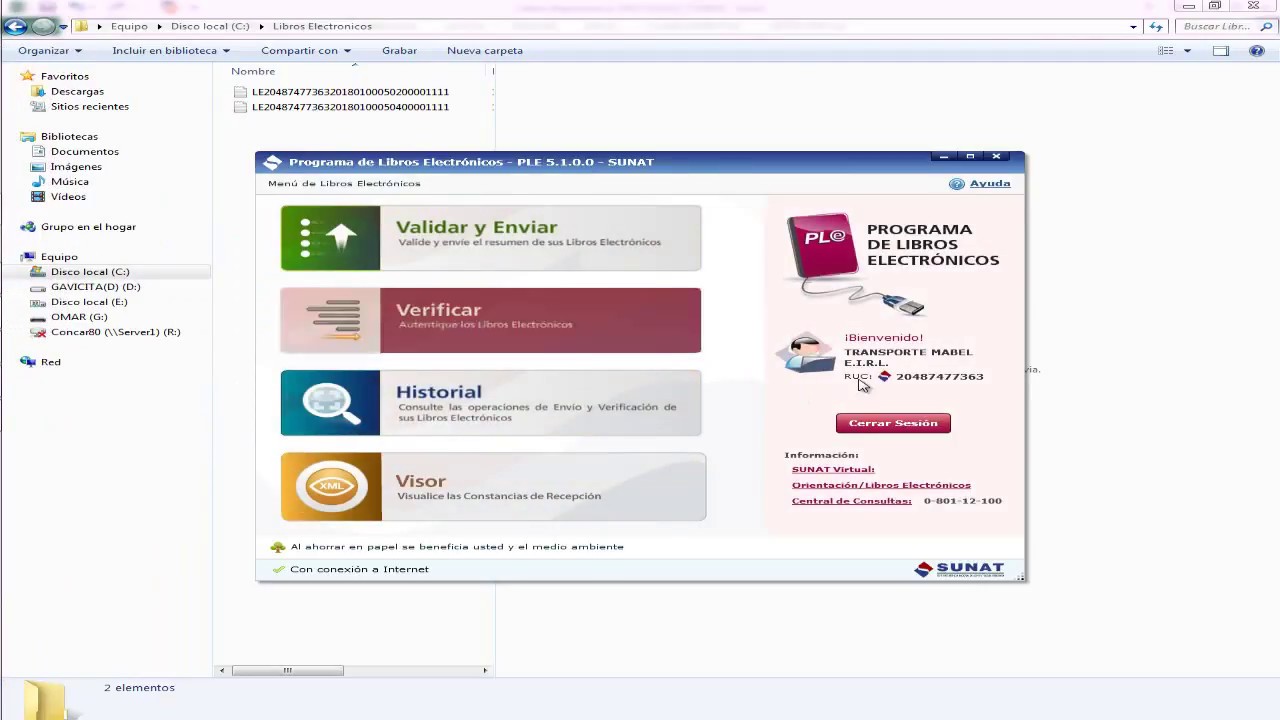The image size is (1280, 720).
Task: Open the Historial de operaciones tile
Action: pyautogui.click(x=491, y=403)
